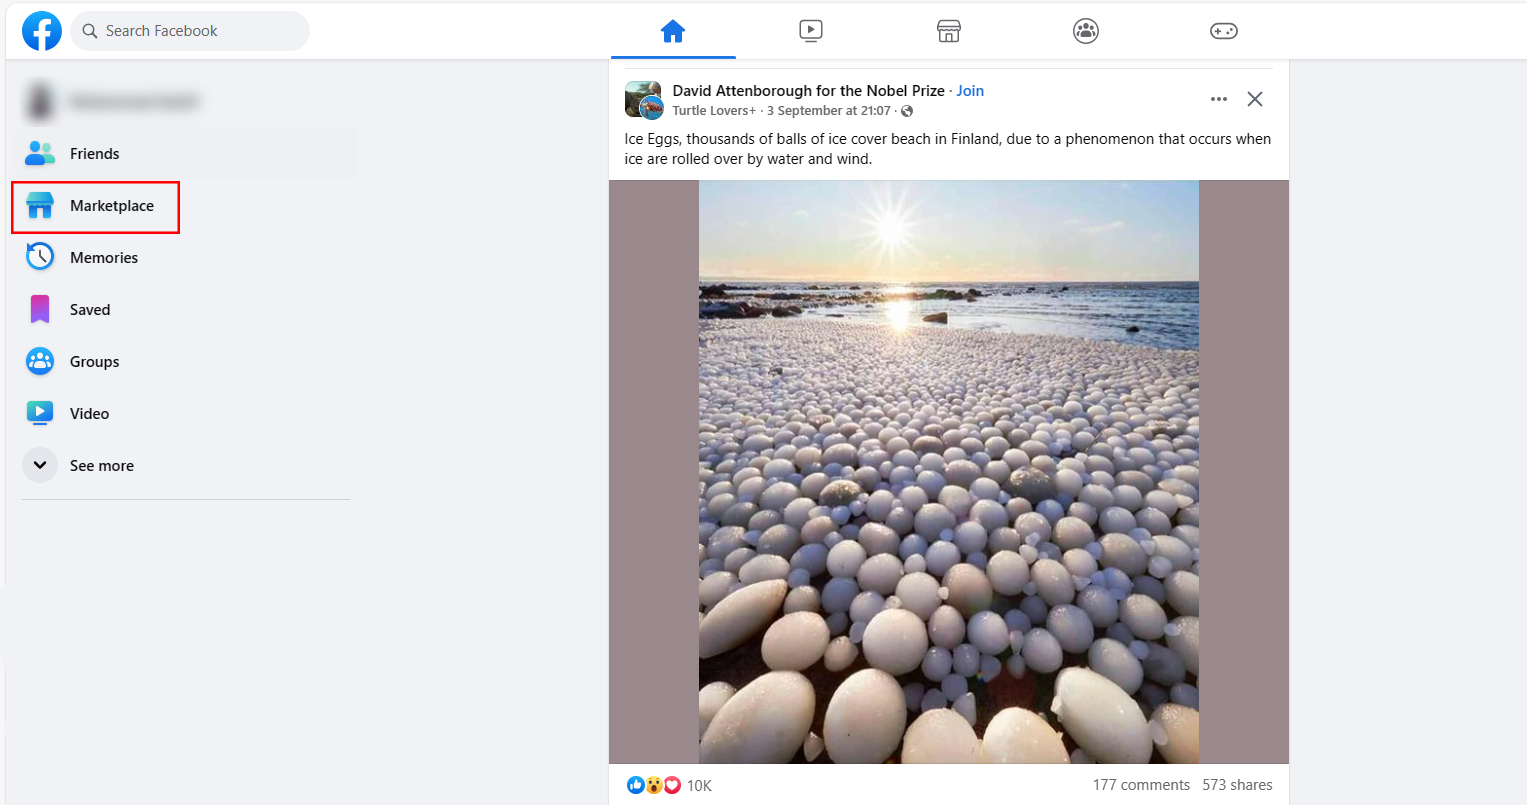Click the Marketplace storefront icon in top bar
Screen dimensions: 1527x805
949,31
